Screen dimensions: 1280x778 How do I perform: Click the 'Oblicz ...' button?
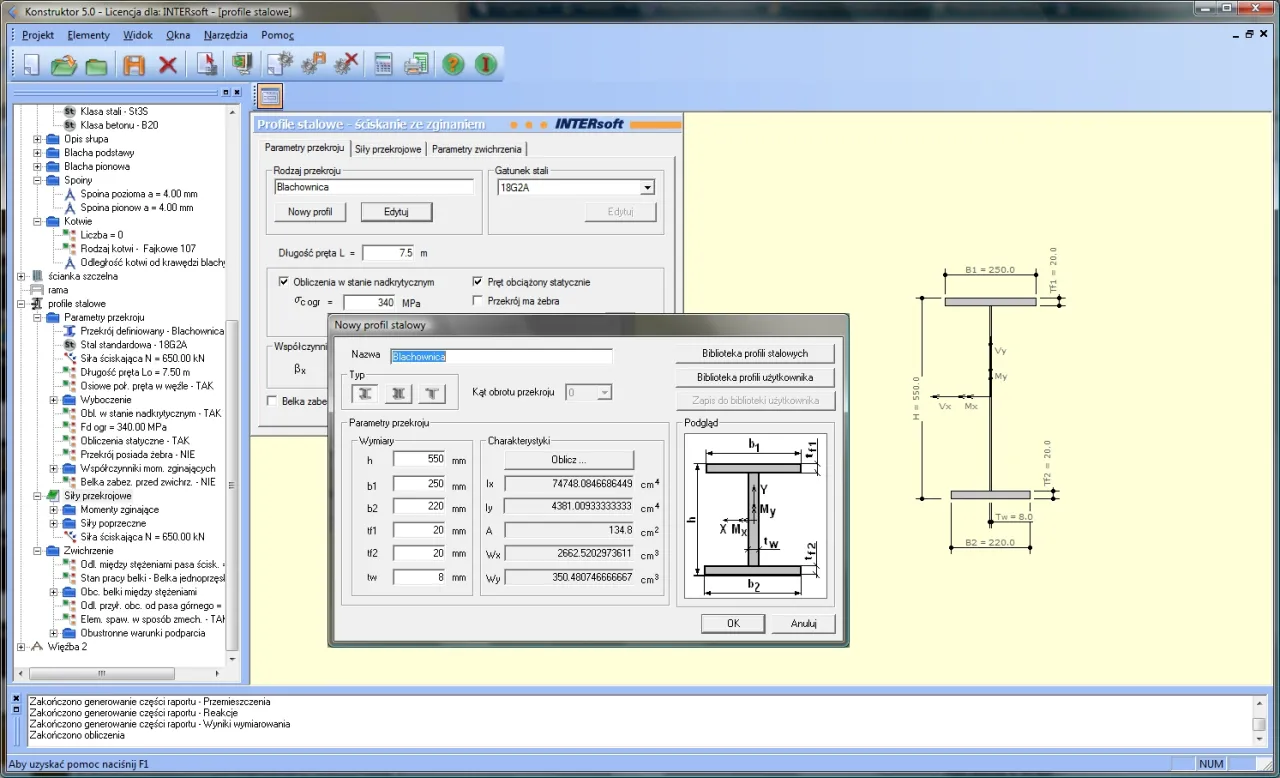coord(568,460)
